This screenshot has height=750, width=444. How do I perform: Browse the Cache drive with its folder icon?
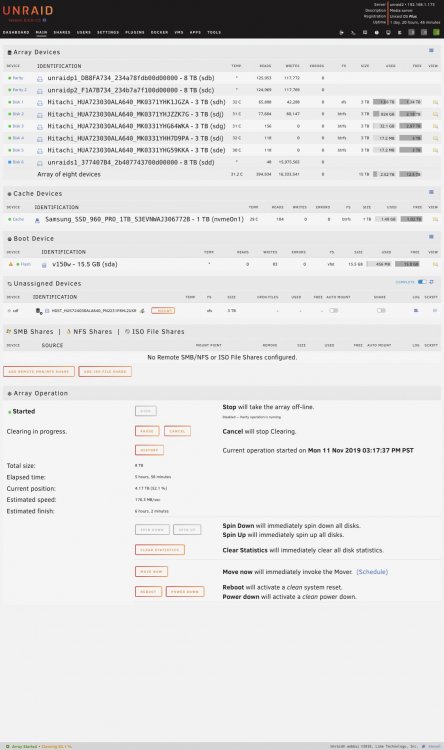click(435, 219)
